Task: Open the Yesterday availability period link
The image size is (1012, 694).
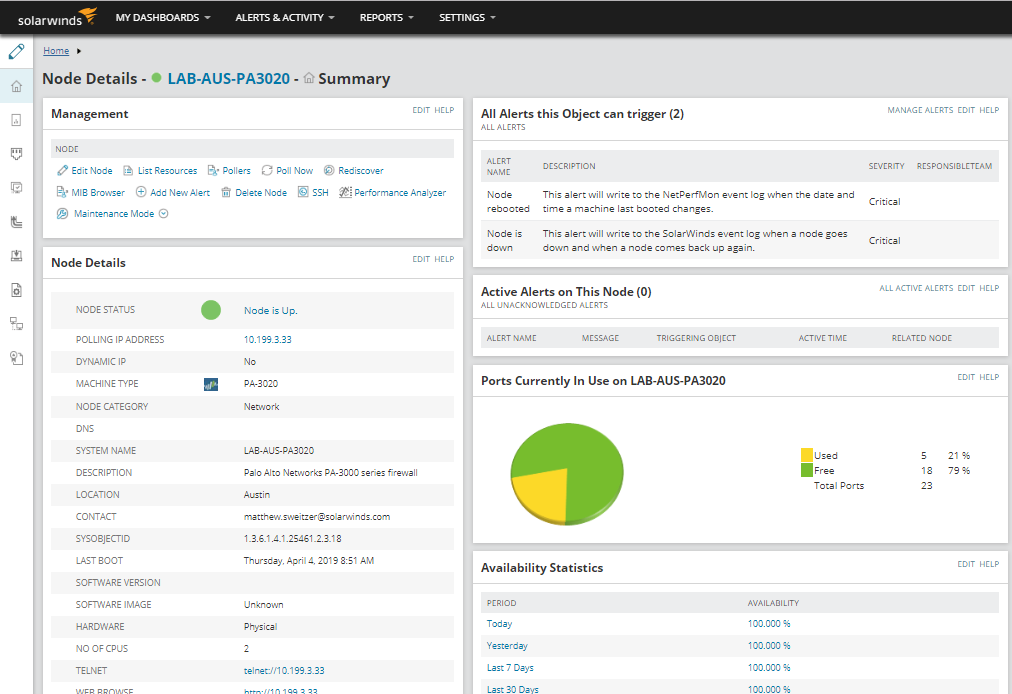Action: (507, 646)
